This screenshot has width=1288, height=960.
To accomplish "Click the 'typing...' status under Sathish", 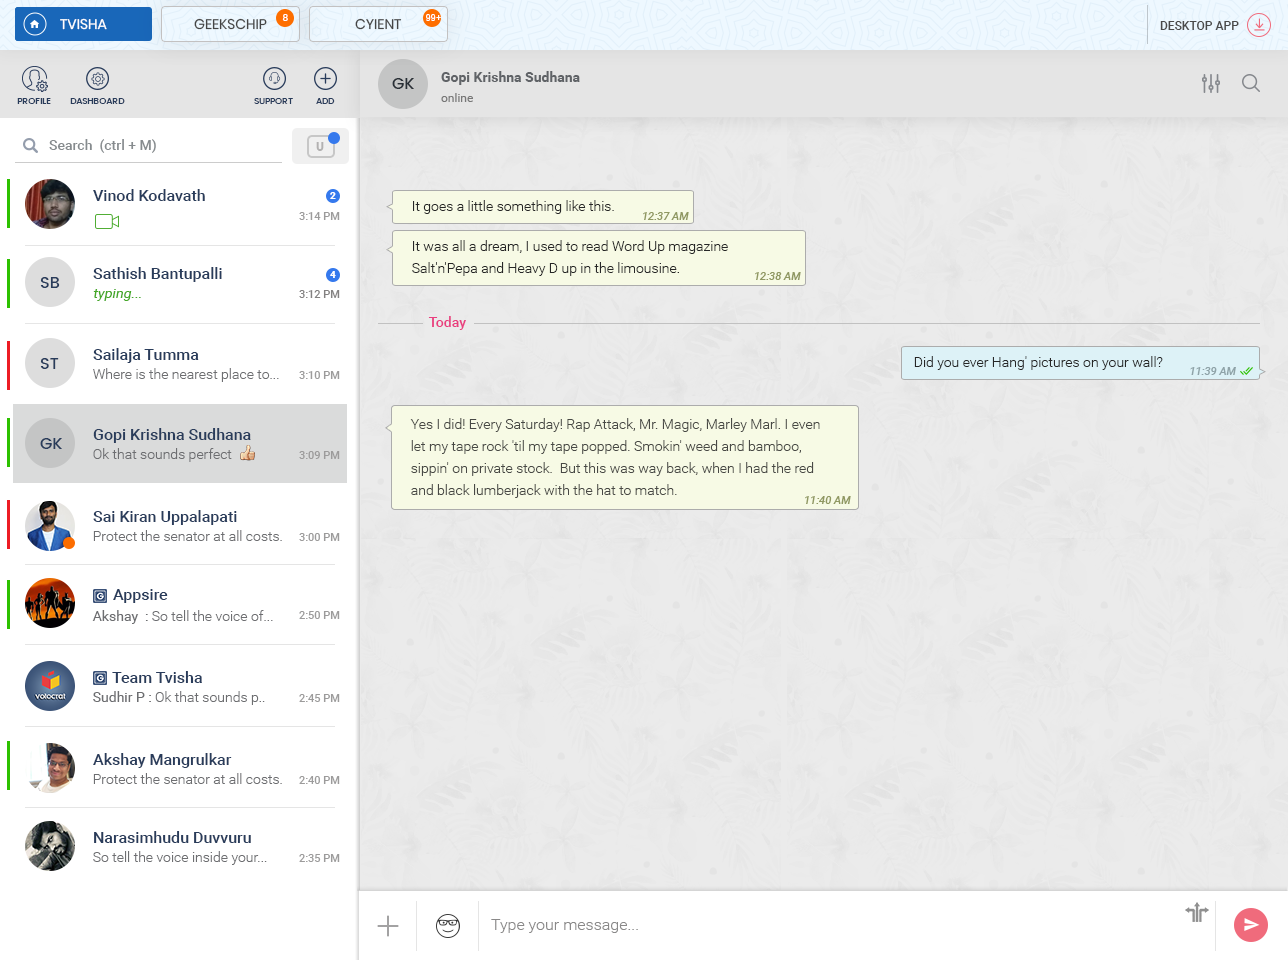I will click(117, 294).
